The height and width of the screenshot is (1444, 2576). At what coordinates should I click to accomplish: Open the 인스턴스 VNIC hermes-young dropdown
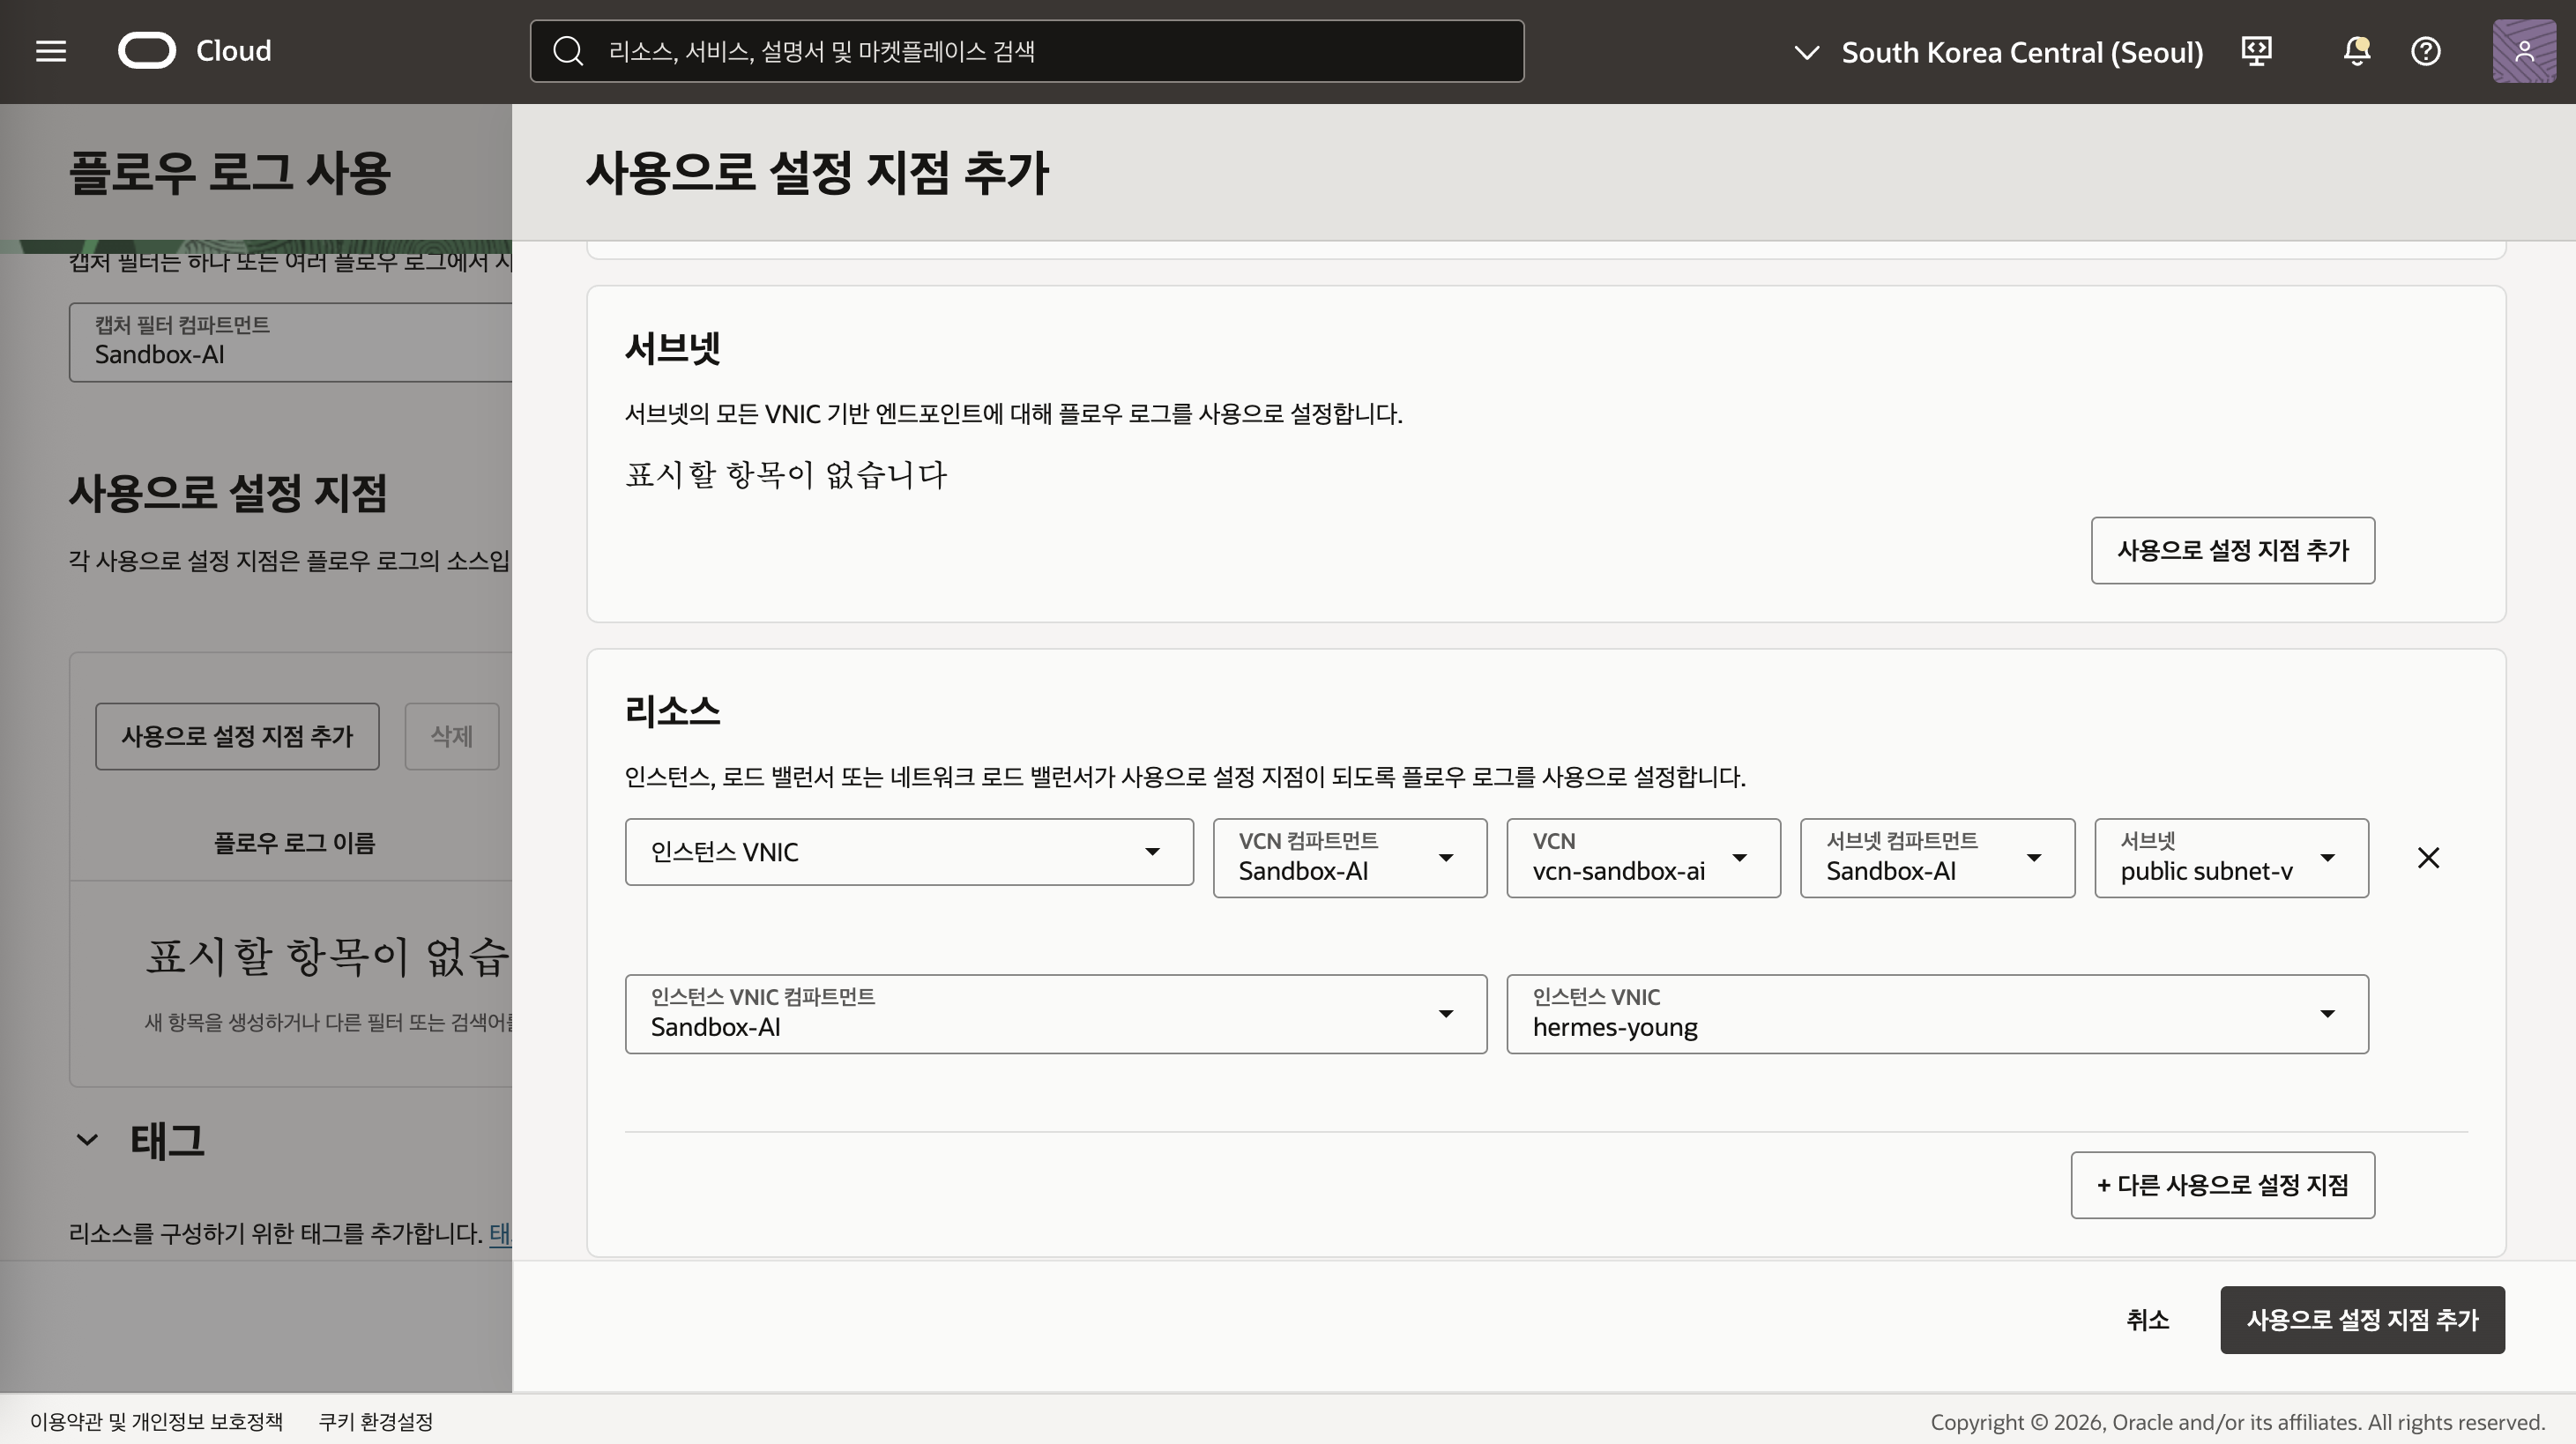tap(1937, 1014)
